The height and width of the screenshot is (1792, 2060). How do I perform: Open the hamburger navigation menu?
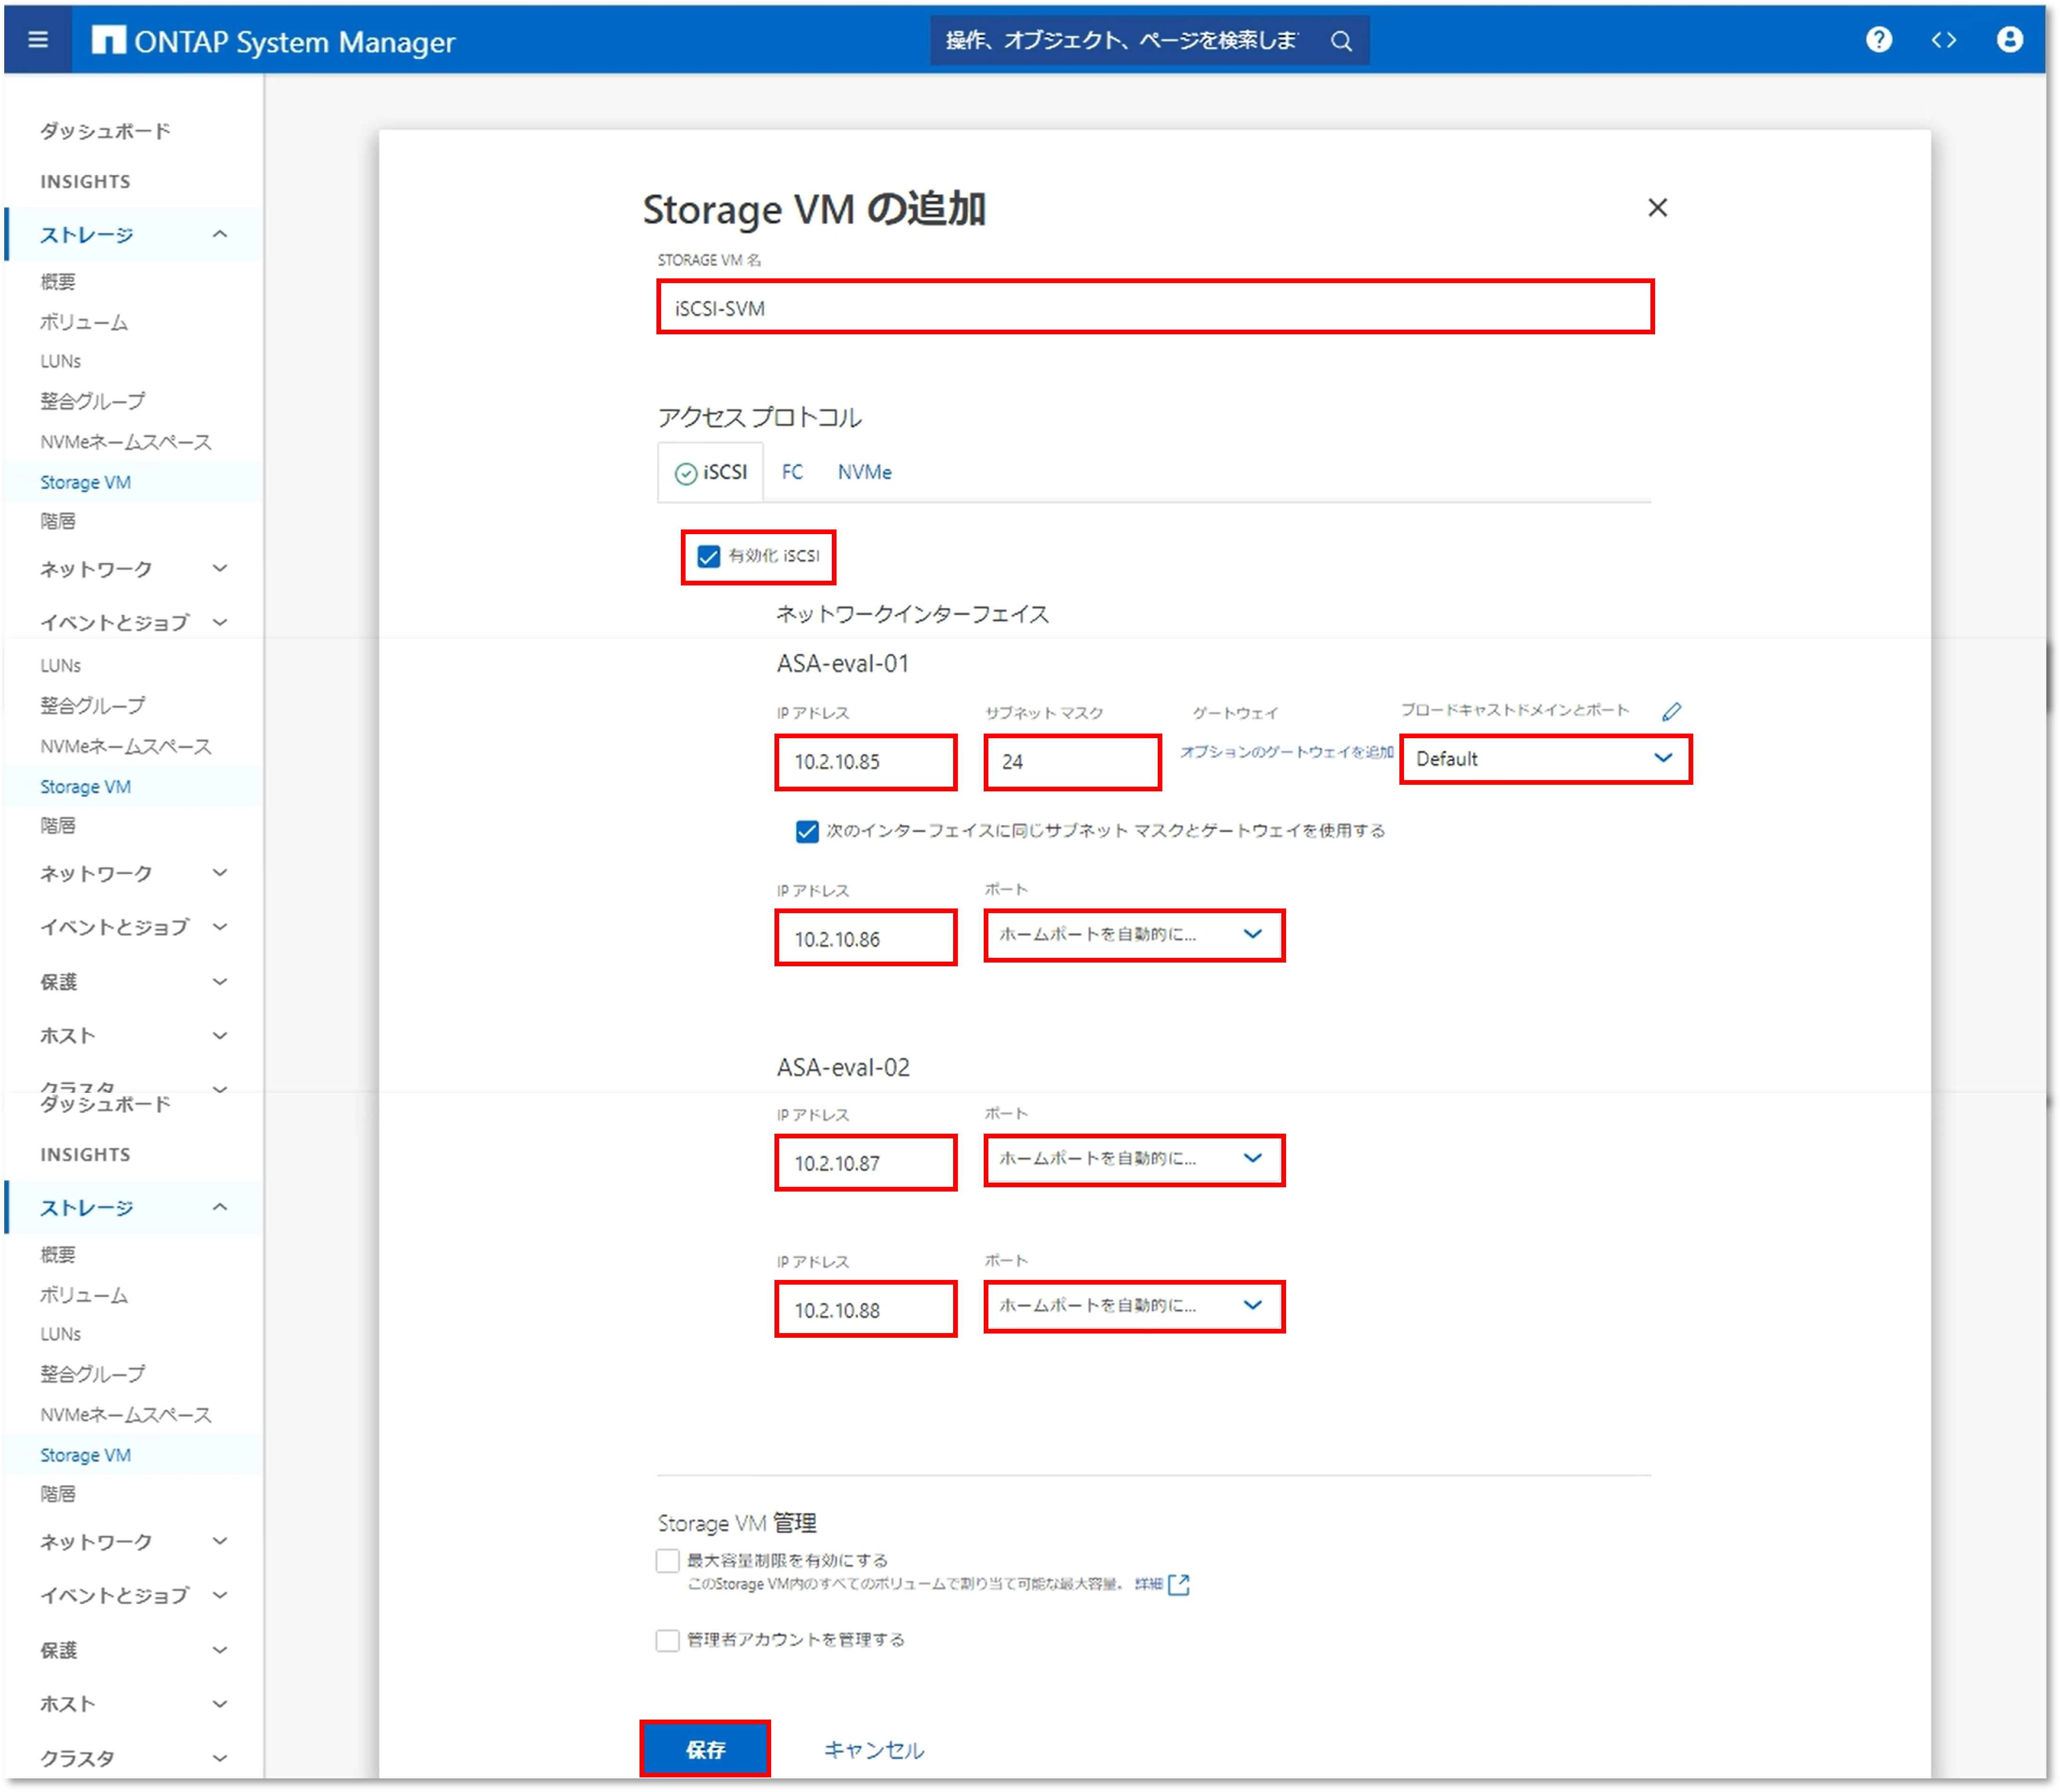tap(38, 40)
